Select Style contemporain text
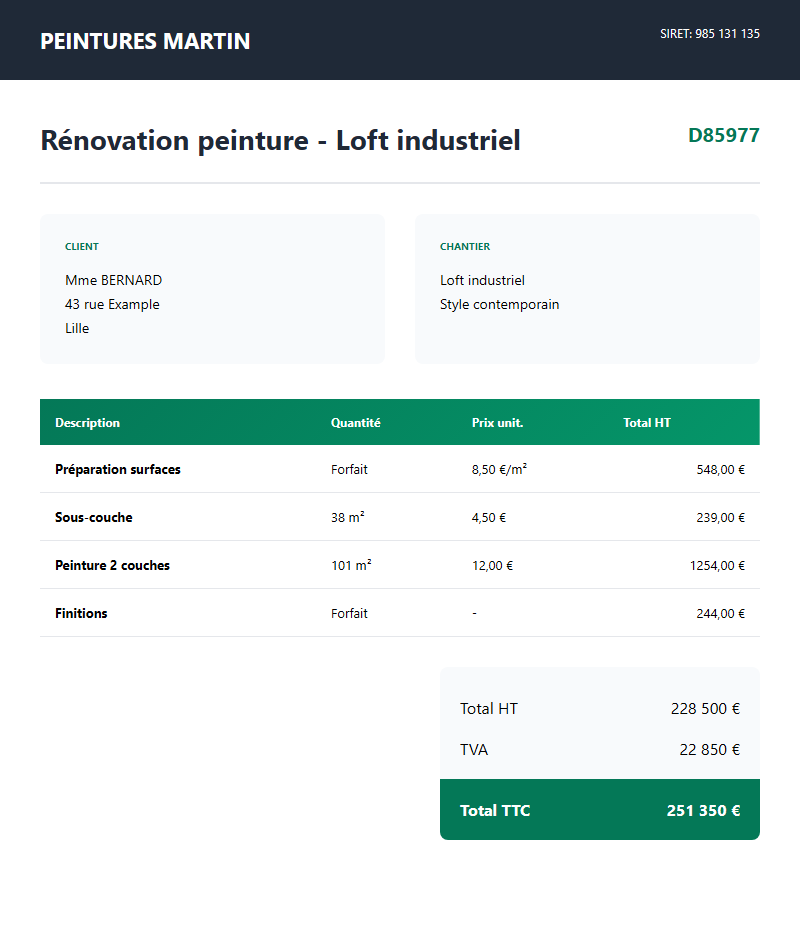This screenshot has width=800, height=930. click(x=499, y=305)
